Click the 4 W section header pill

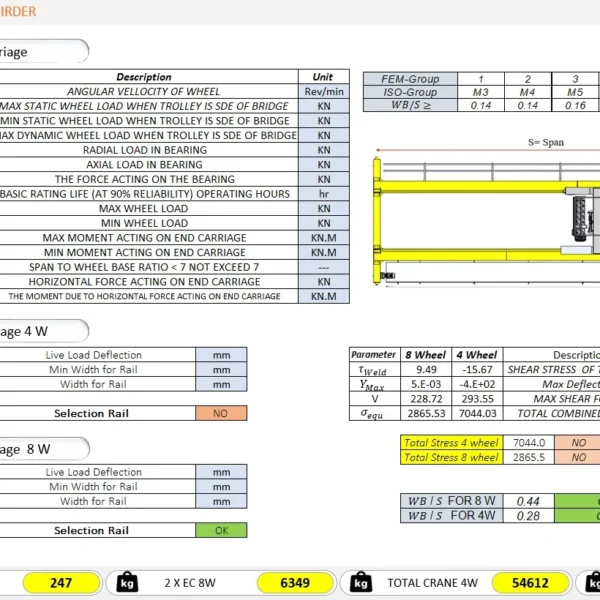pos(44,331)
